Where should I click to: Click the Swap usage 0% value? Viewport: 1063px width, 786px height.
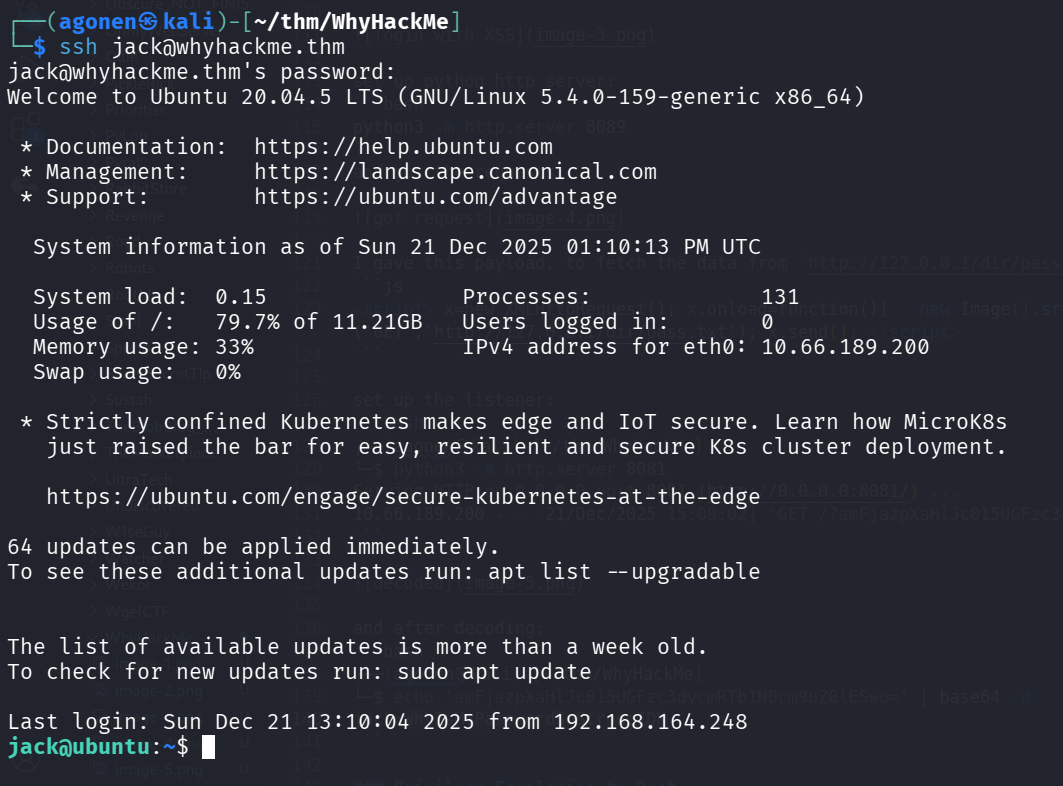pos(228,372)
